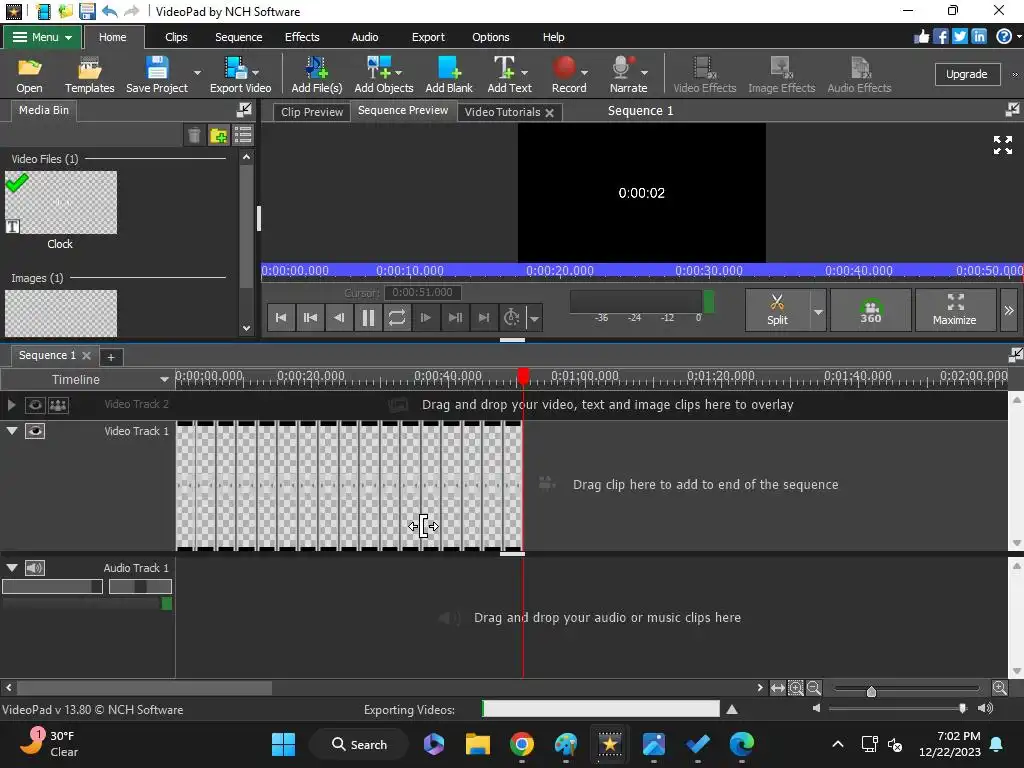Select the Clock clip thumbnail in Media Bin
Image resolution: width=1024 pixels, height=768 pixels.
pos(61,202)
